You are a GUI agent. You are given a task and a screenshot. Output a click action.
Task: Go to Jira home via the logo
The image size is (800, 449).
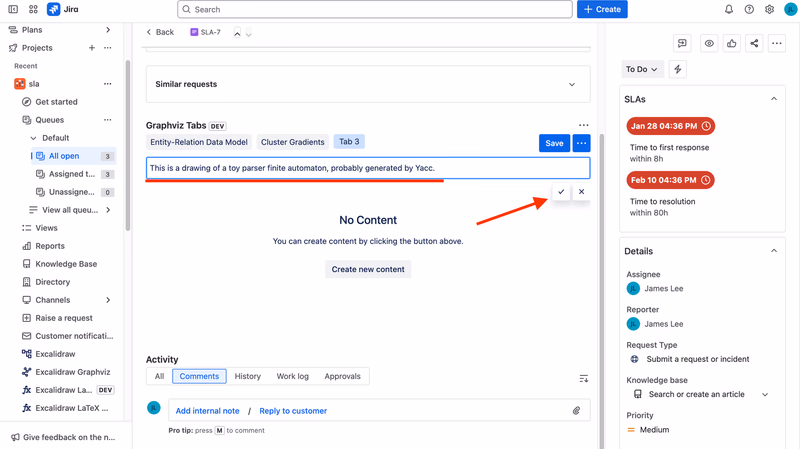(63, 9)
